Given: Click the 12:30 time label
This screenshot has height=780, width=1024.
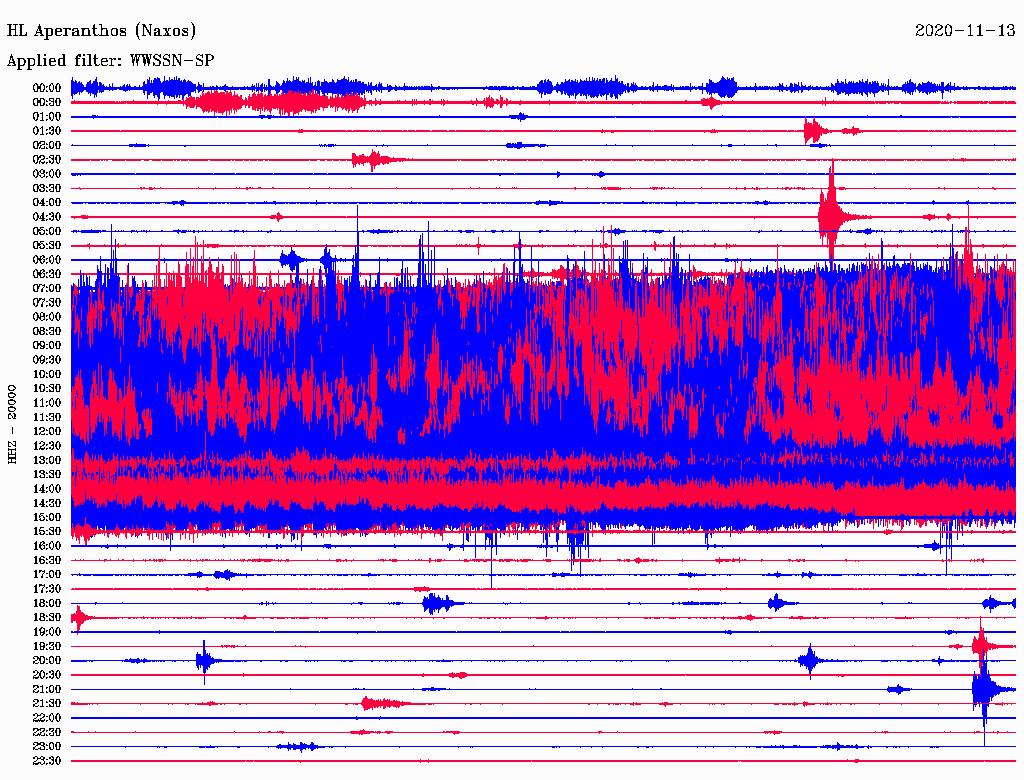Looking at the screenshot, I should (x=47, y=446).
